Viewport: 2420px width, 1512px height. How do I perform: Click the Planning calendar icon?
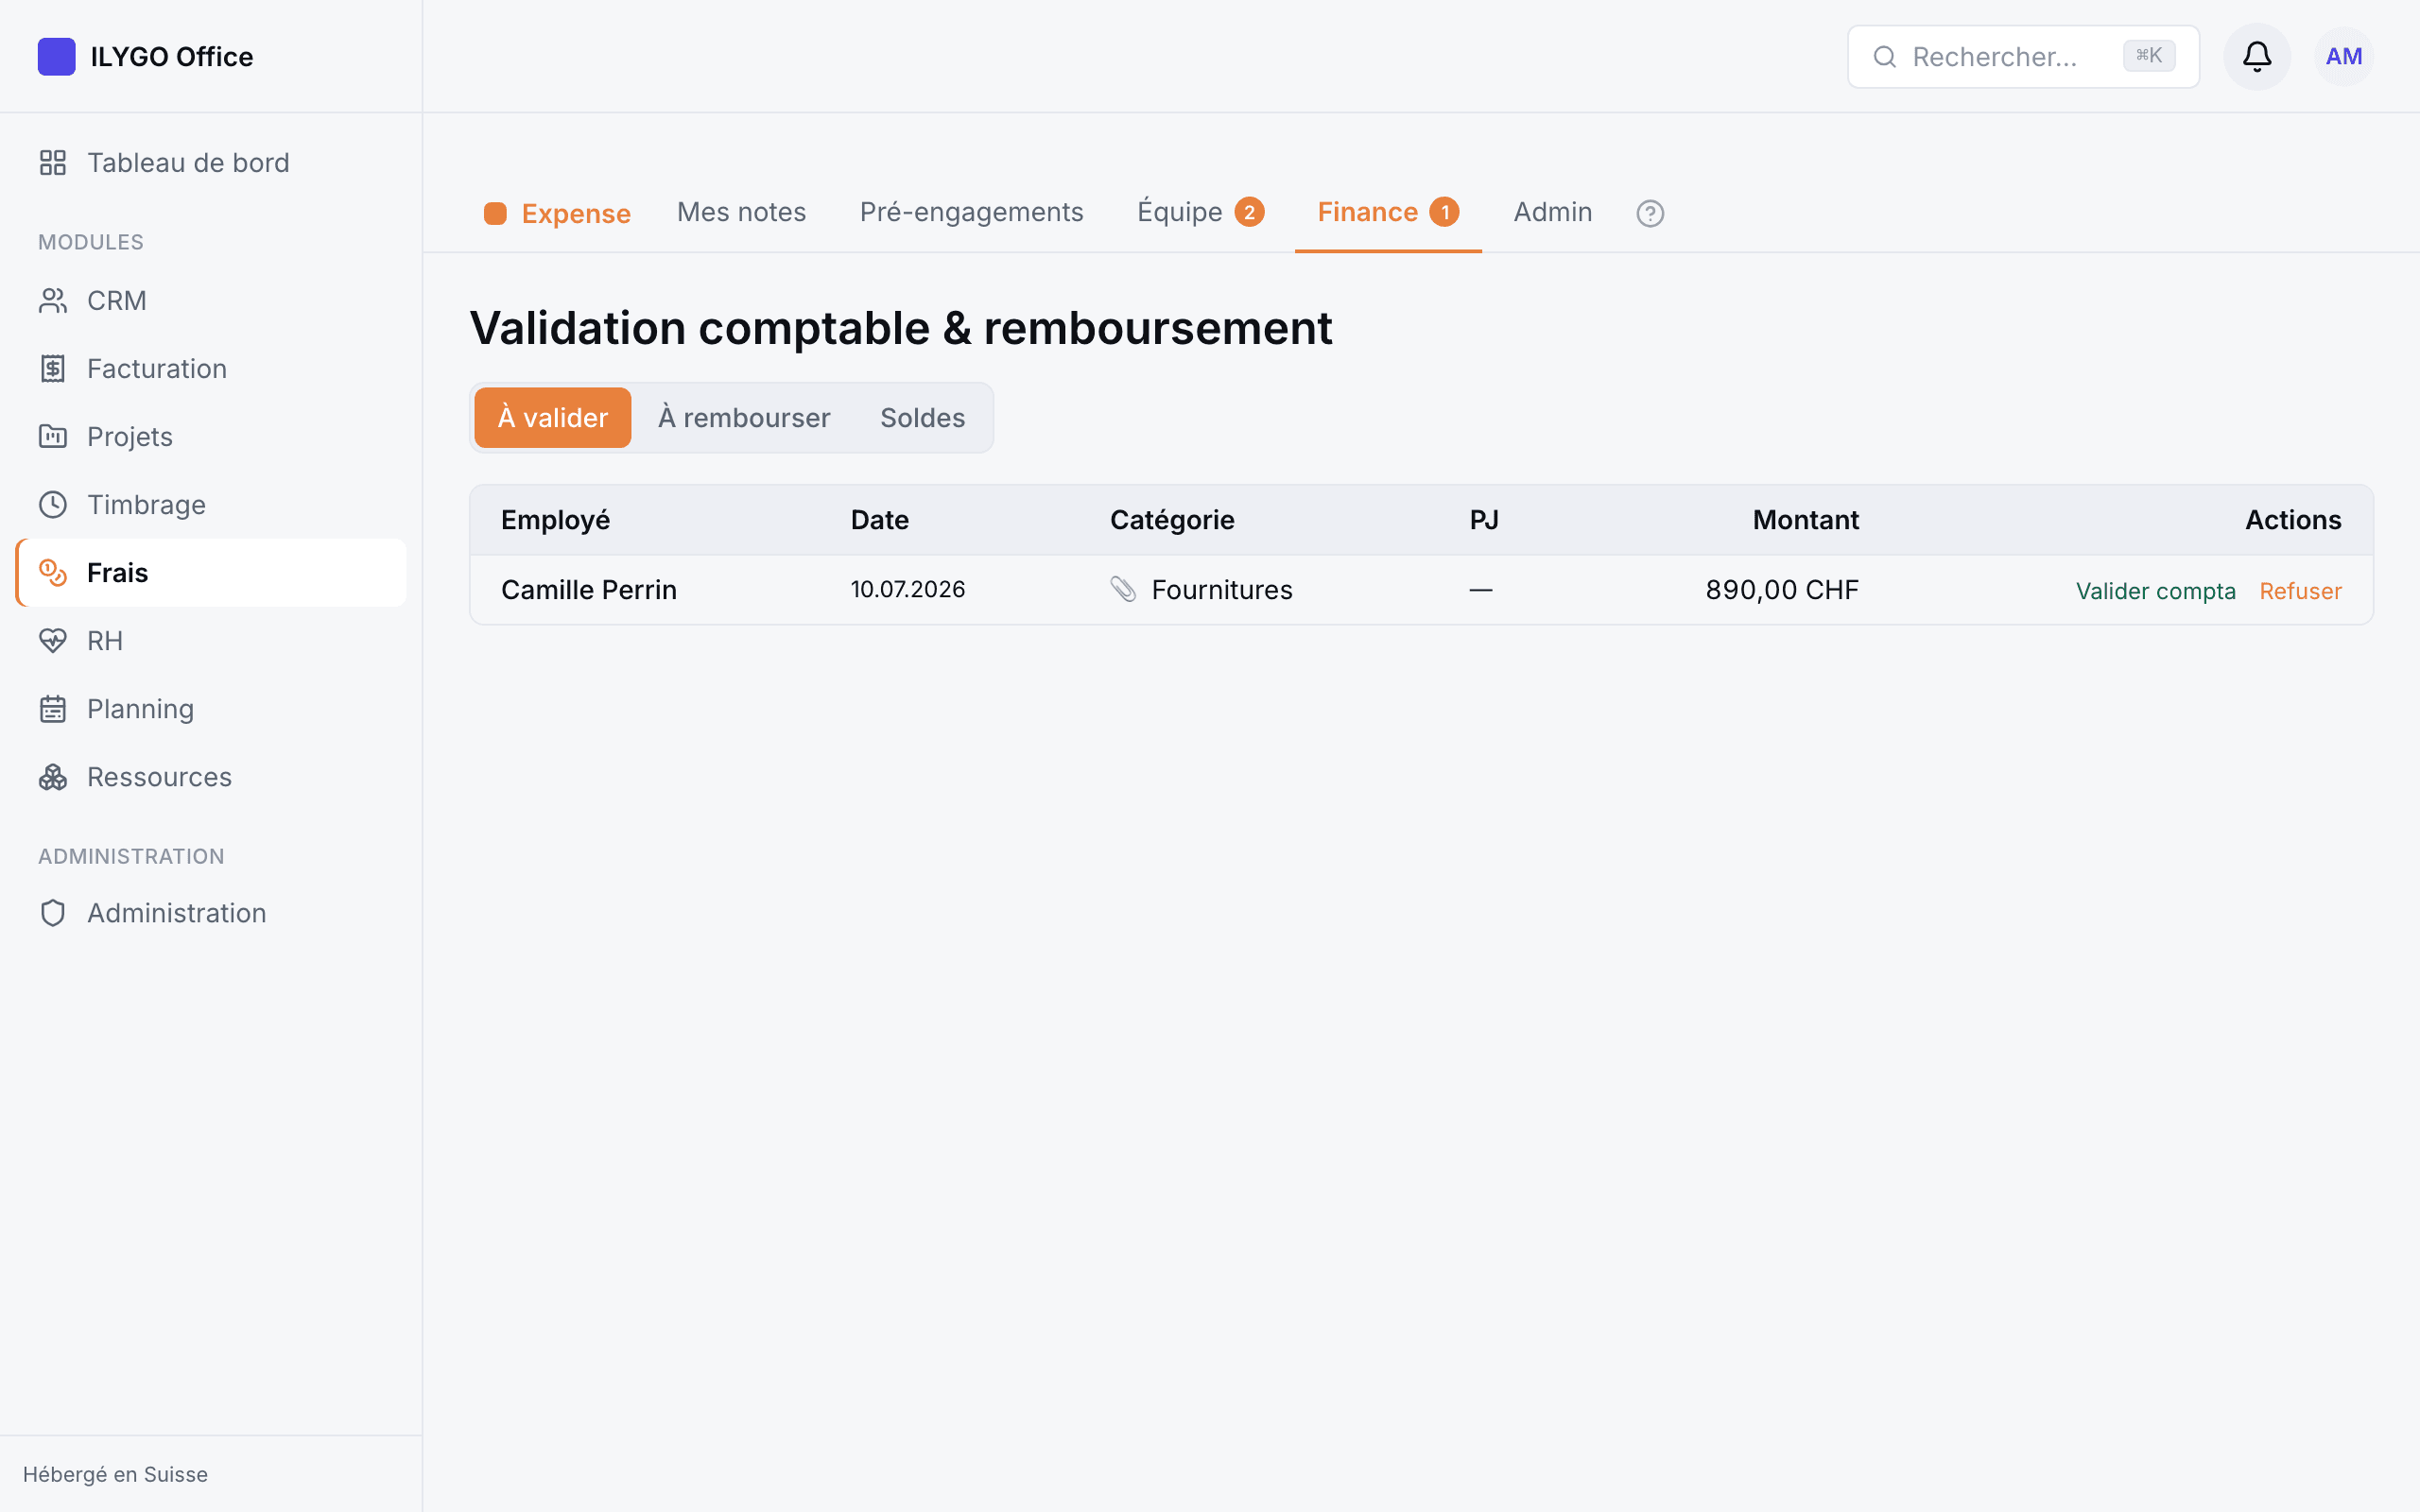pos(53,708)
